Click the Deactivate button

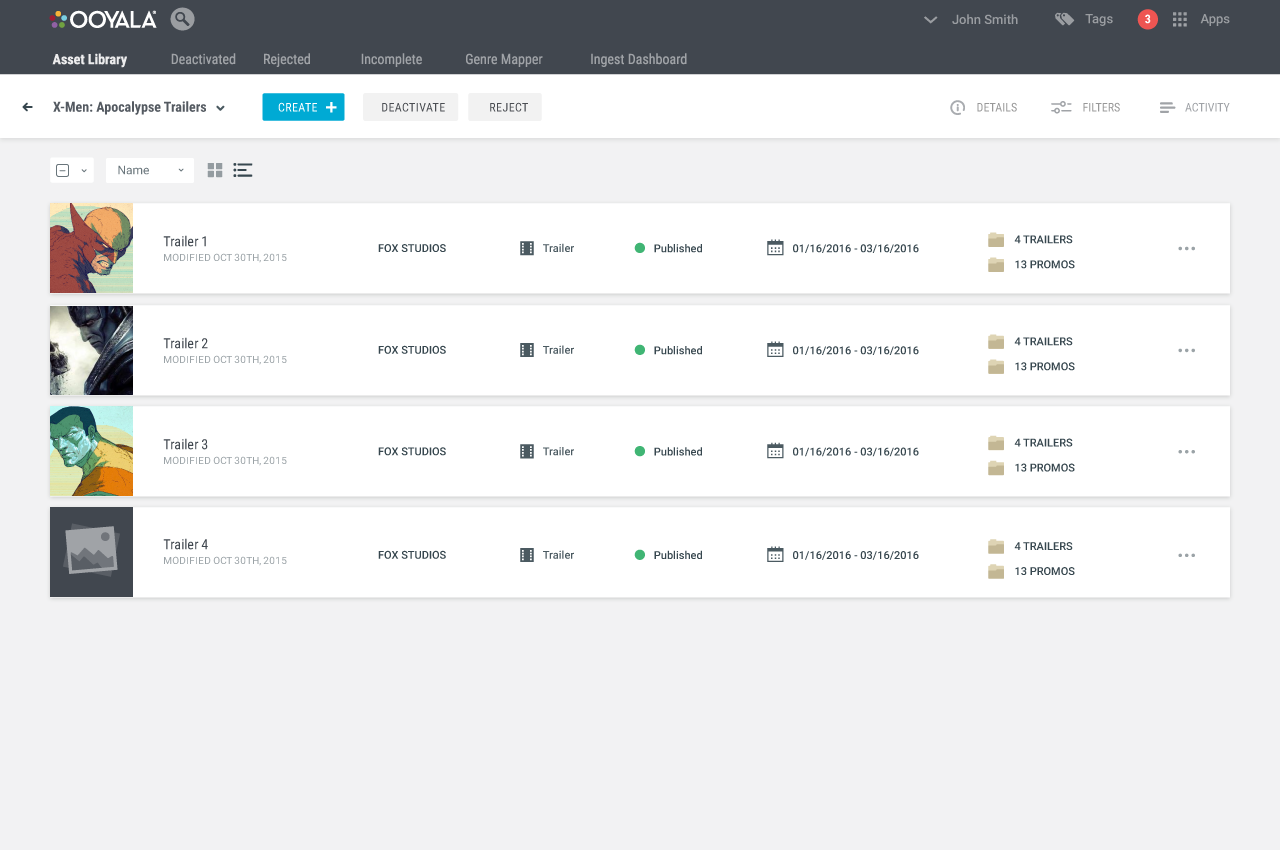pos(411,107)
